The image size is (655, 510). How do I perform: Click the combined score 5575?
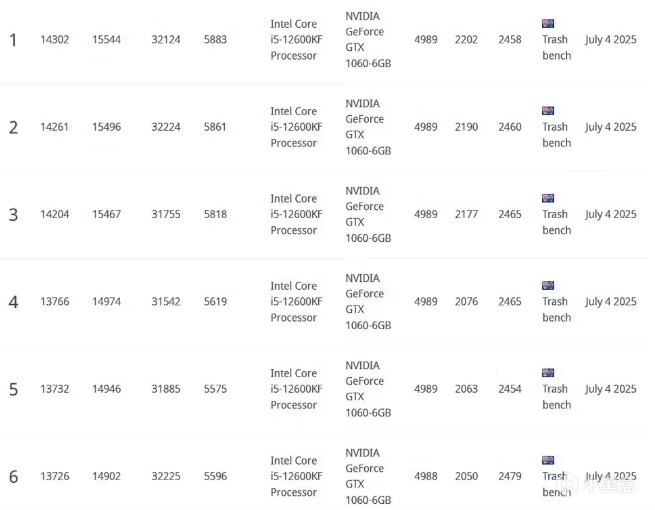pyautogui.click(x=215, y=389)
